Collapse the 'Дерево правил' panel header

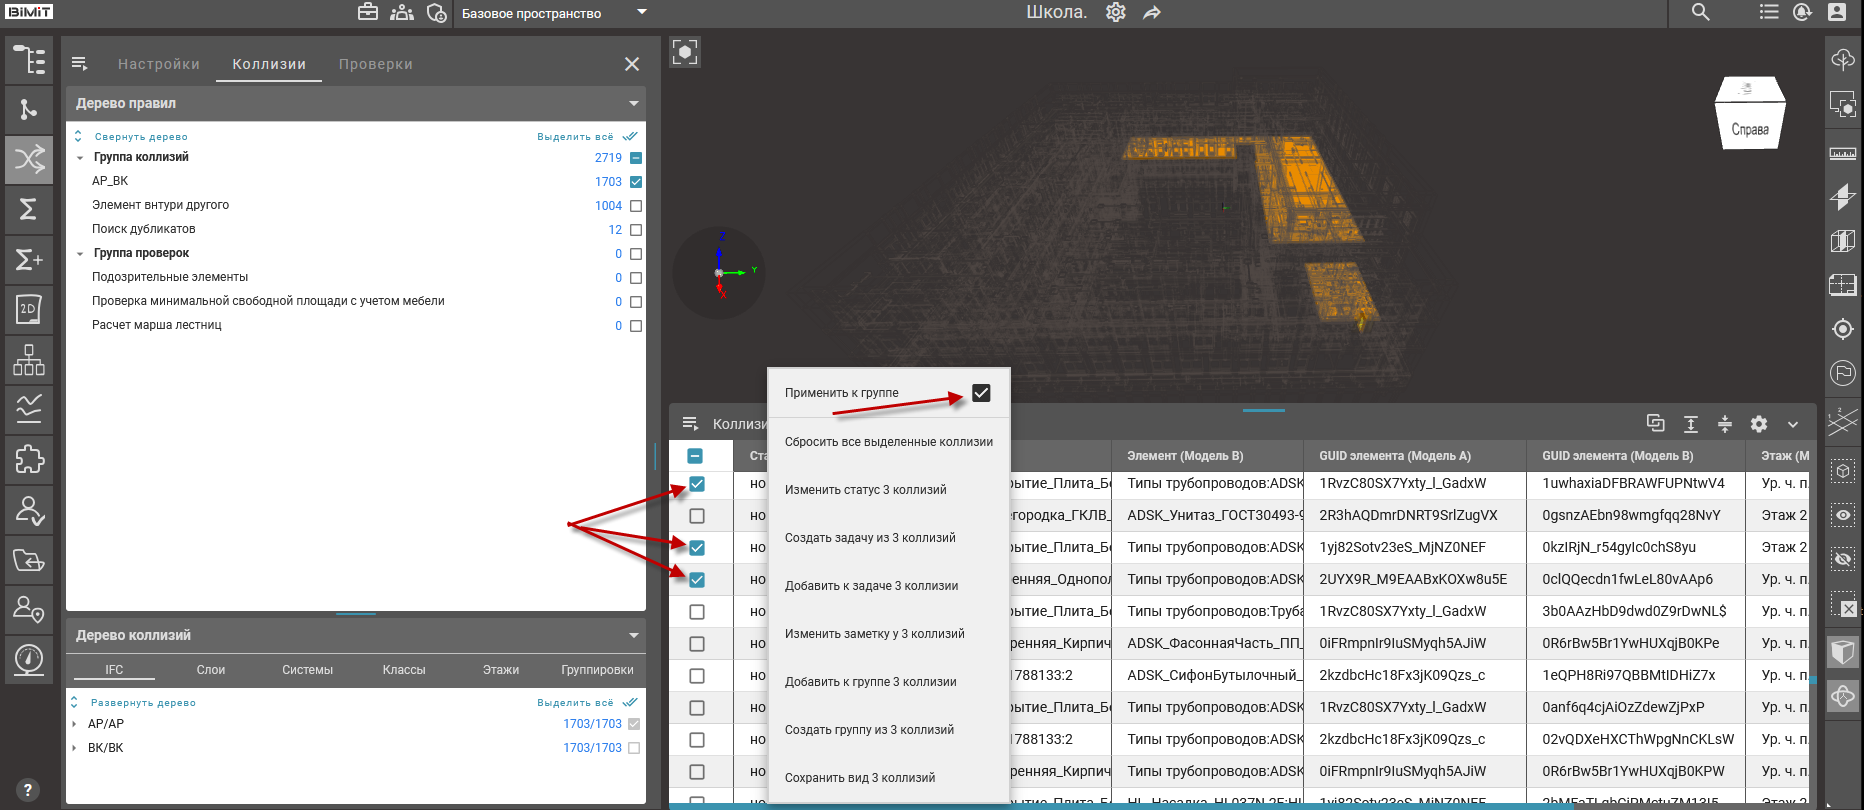[x=633, y=104]
